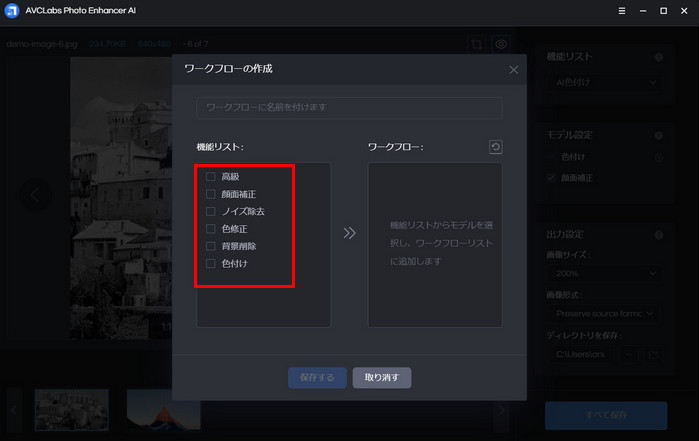Select the 色修正 checkbox
The image size is (699, 441).
click(x=210, y=229)
